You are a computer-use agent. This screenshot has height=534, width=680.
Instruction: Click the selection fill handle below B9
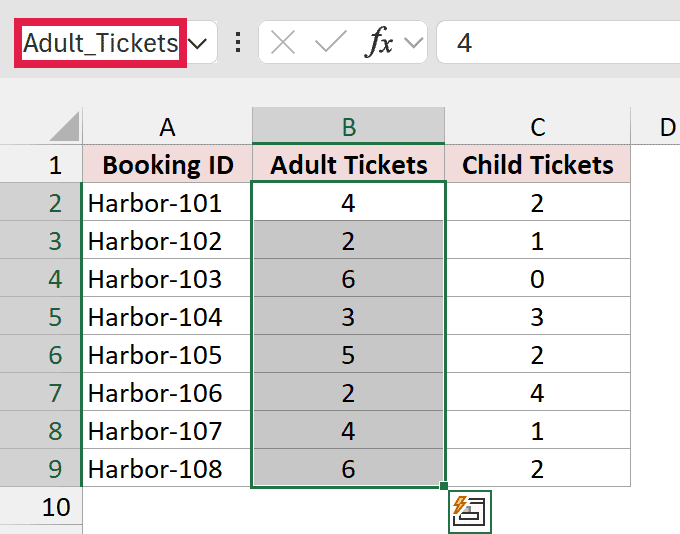tap(444, 485)
